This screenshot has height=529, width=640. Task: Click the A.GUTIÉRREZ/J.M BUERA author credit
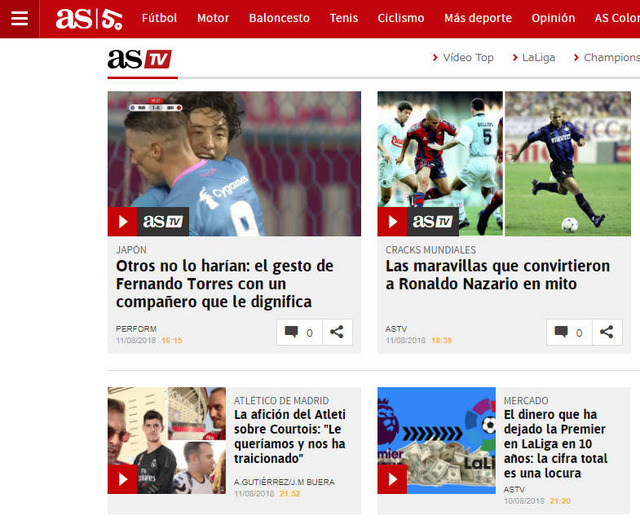click(x=284, y=482)
